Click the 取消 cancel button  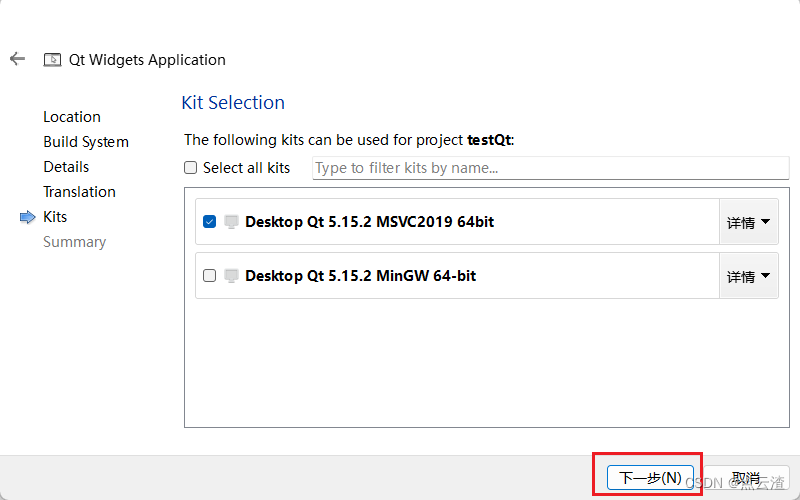[x=746, y=478]
